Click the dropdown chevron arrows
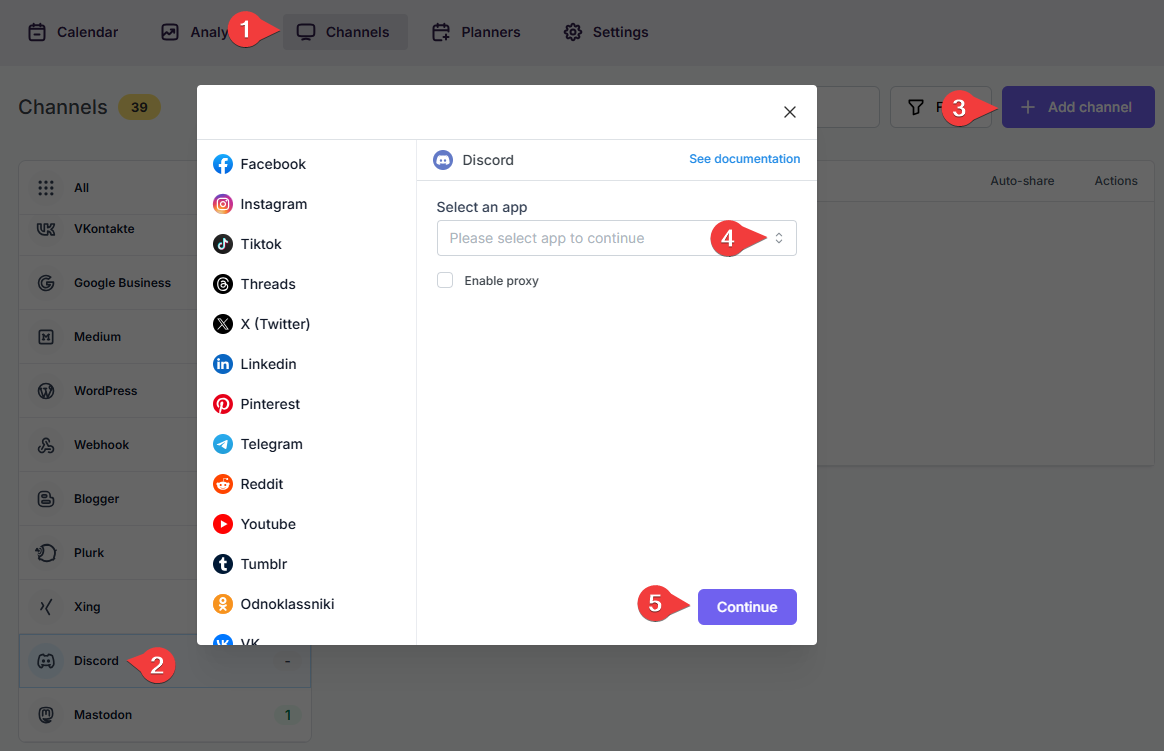 pos(779,238)
